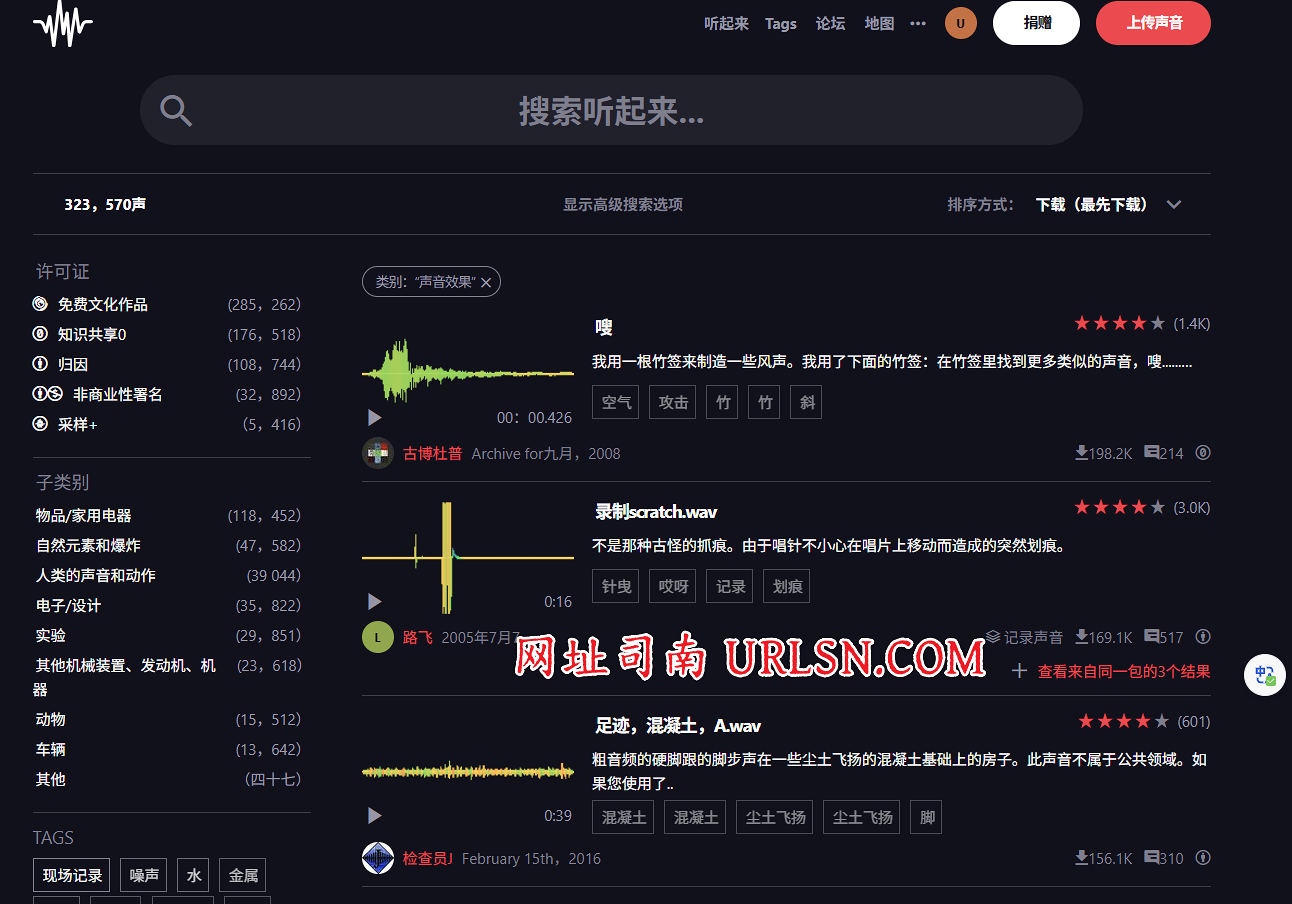Click the user avatar in top bar

click(960, 23)
